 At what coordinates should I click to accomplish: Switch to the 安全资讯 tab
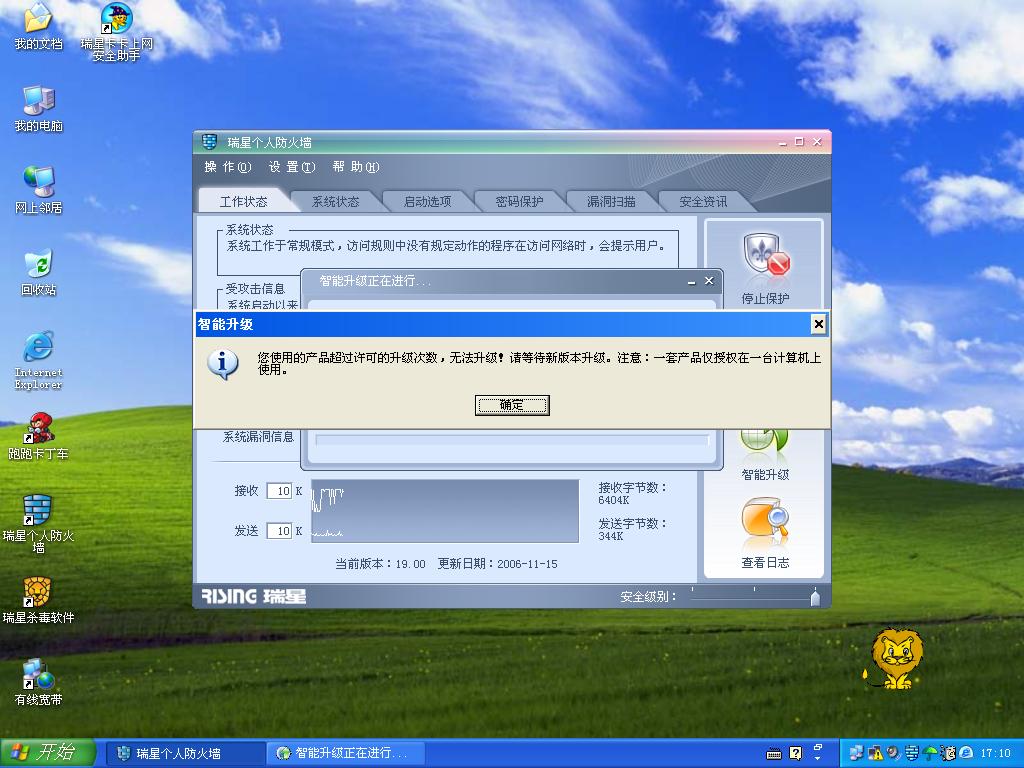(703, 202)
